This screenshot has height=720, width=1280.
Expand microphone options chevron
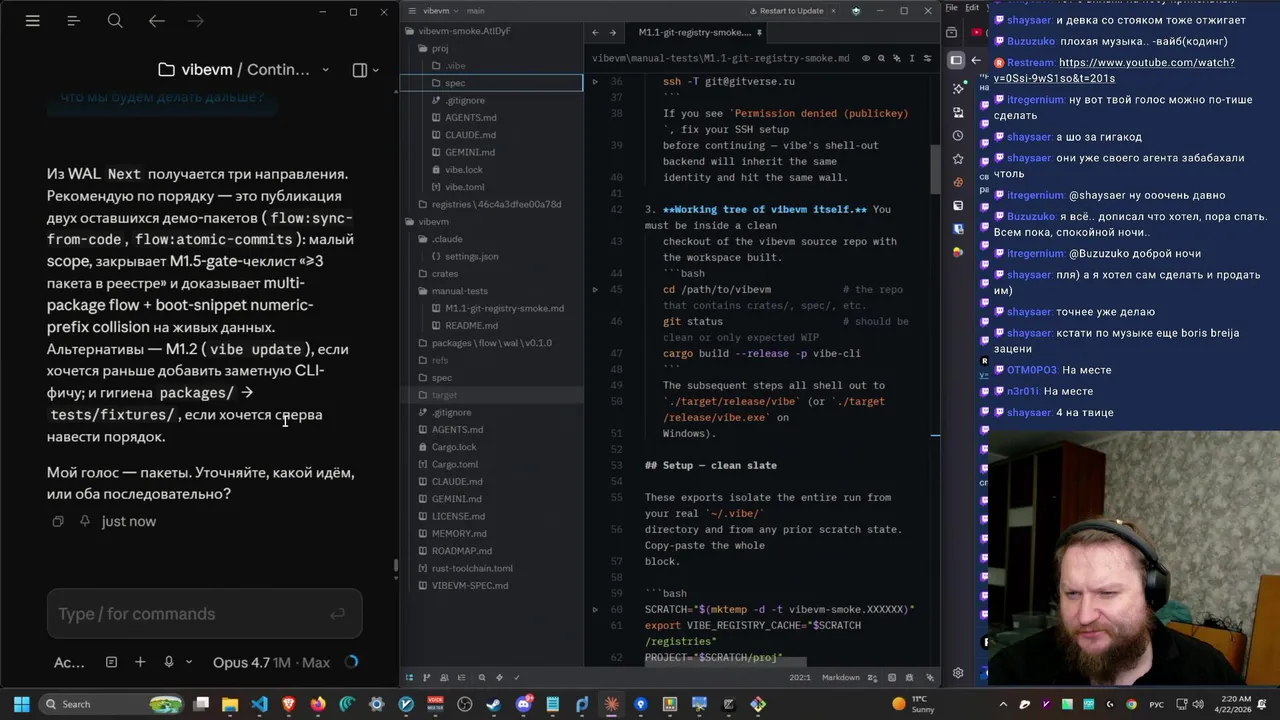click(x=188, y=662)
